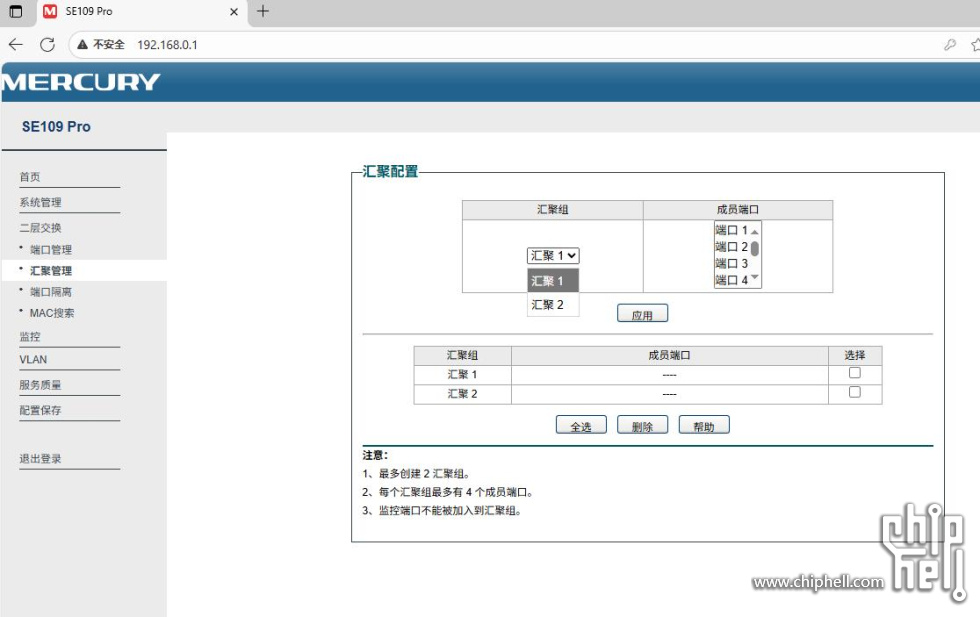The width and height of the screenshot is (980, 617).
Task: Click the browser back arrow icon
Action: click(15, 45)
